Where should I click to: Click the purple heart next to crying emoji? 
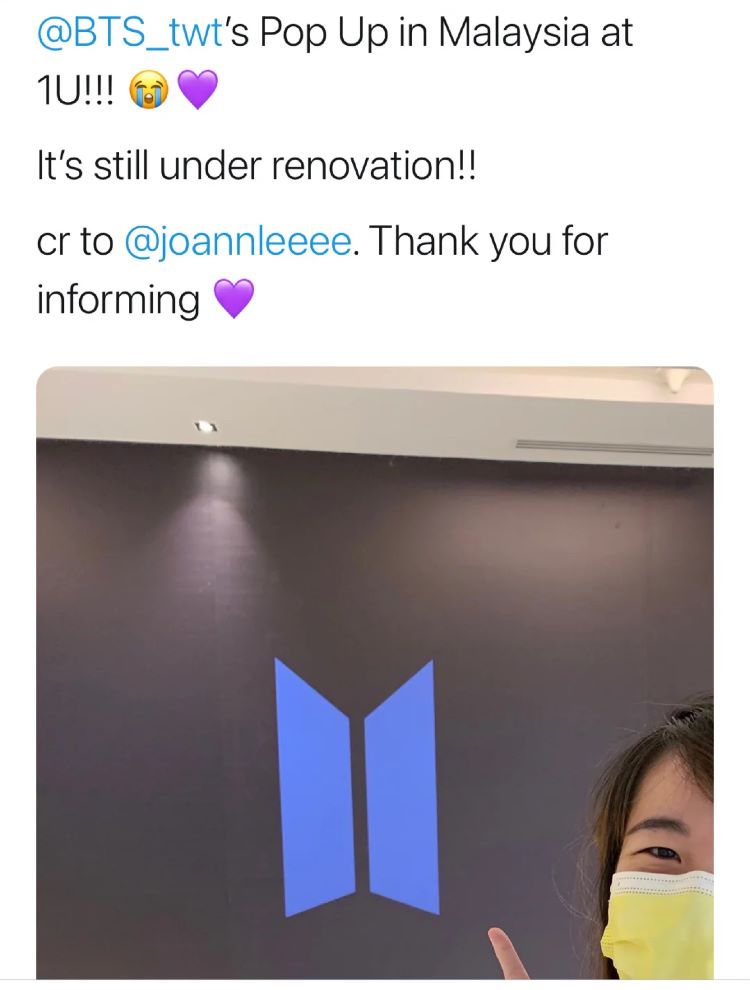click(x=198, y=90)
